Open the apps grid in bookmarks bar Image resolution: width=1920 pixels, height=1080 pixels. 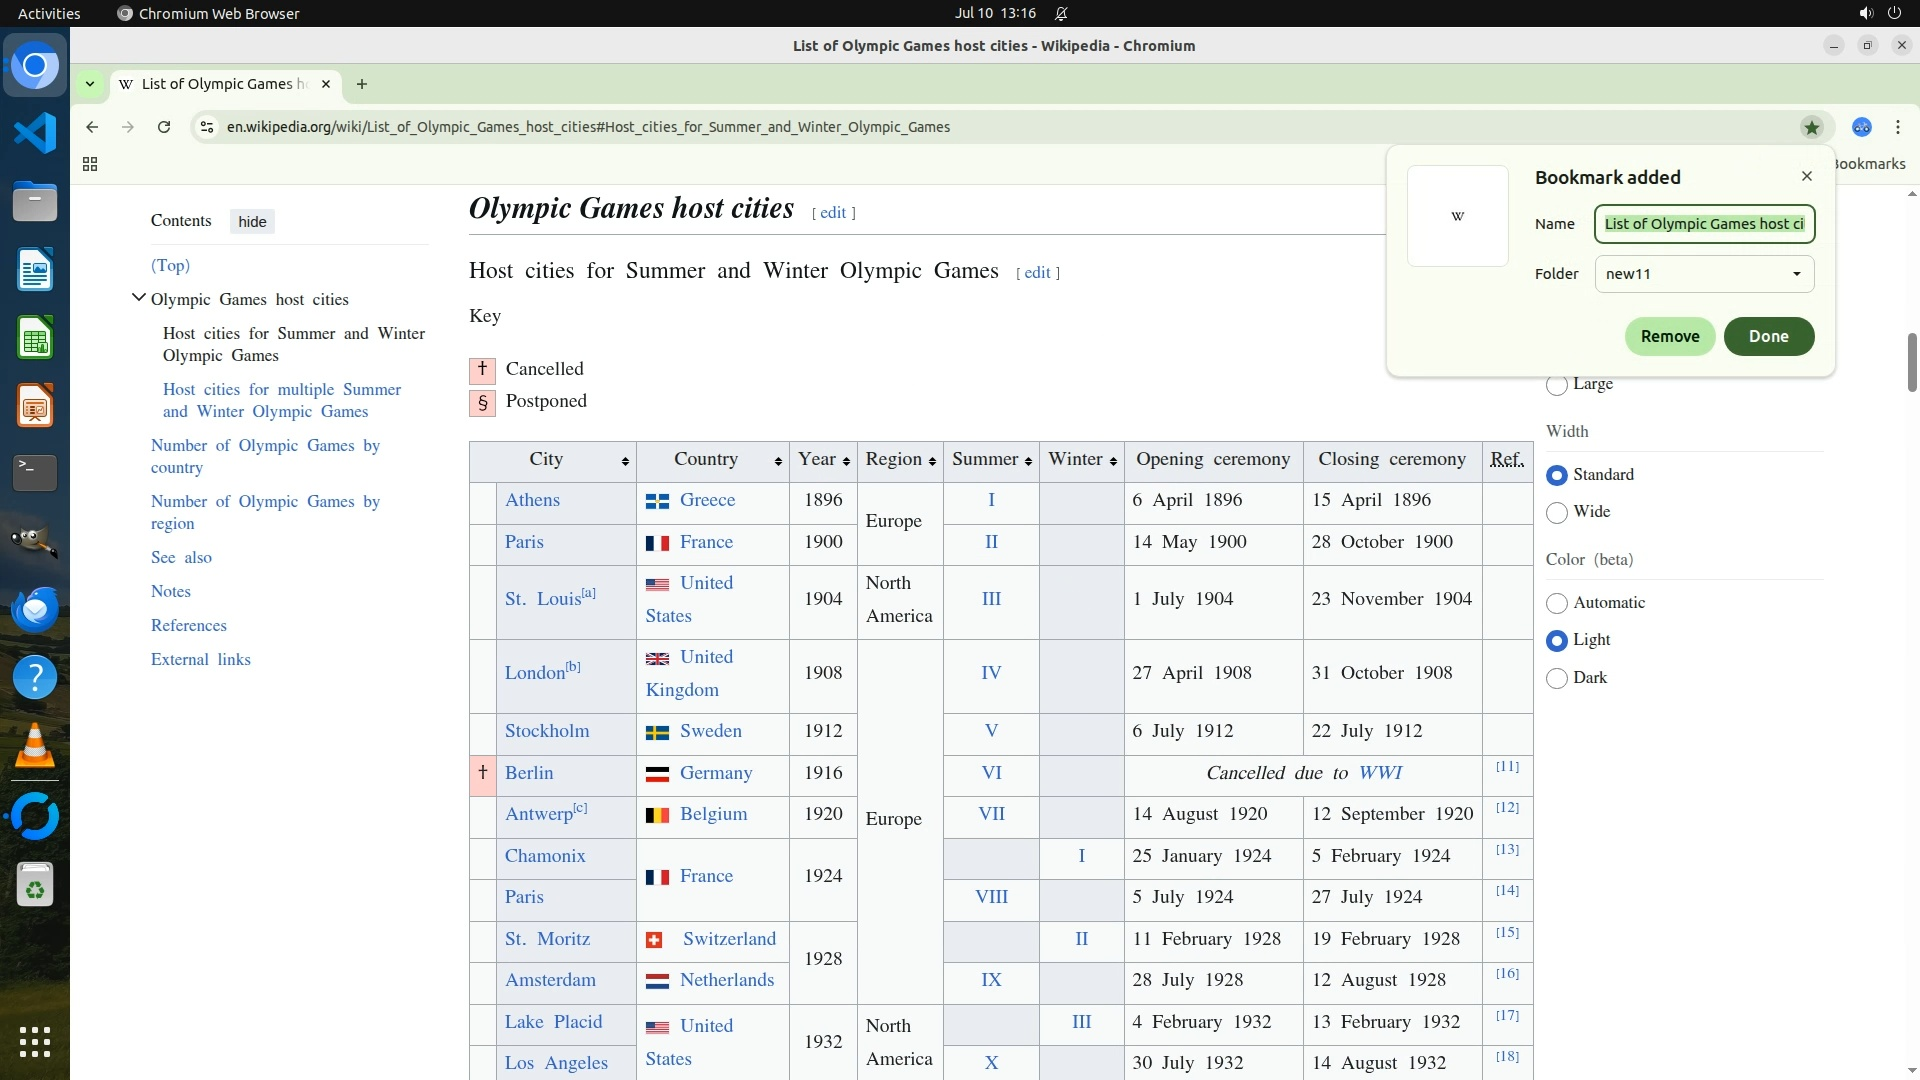90,164
